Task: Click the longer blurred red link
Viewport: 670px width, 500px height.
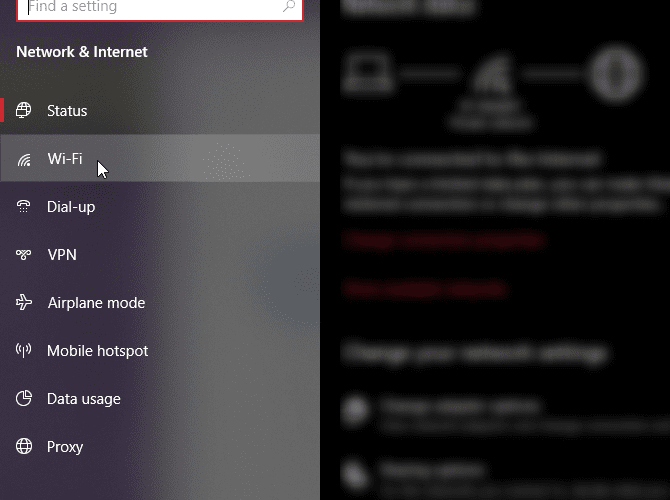Action: (x=444, y=241)
